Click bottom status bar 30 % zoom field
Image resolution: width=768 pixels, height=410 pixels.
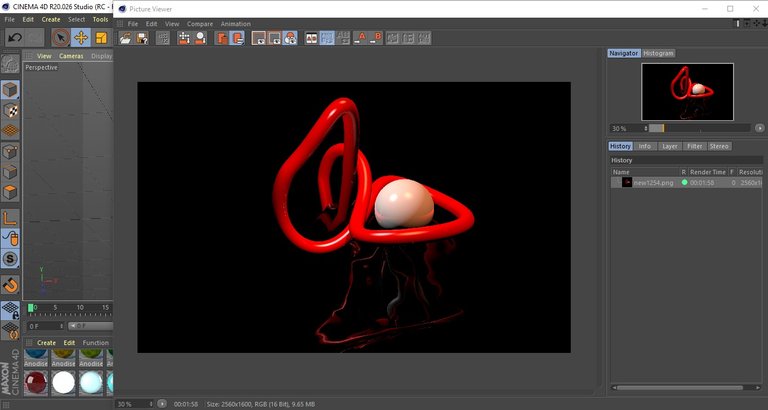click(x=134, y=404)
